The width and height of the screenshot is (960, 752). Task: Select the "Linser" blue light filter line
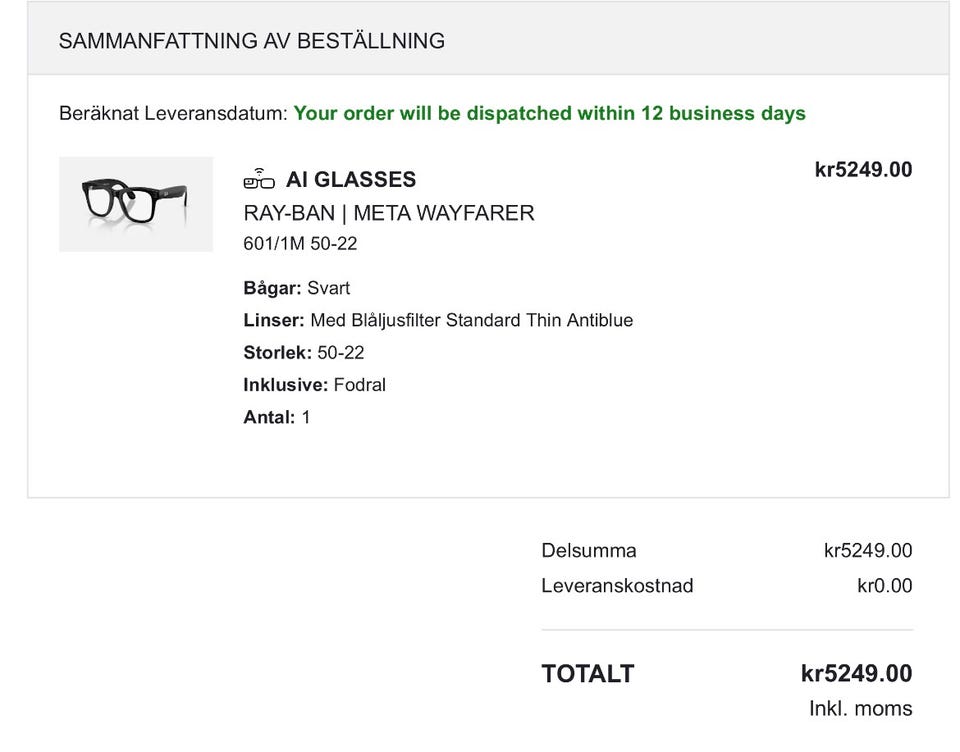click(x=438, y=320)
